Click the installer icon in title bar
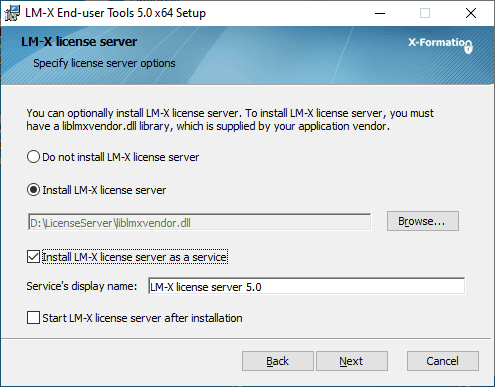 [x=12, y=13]
